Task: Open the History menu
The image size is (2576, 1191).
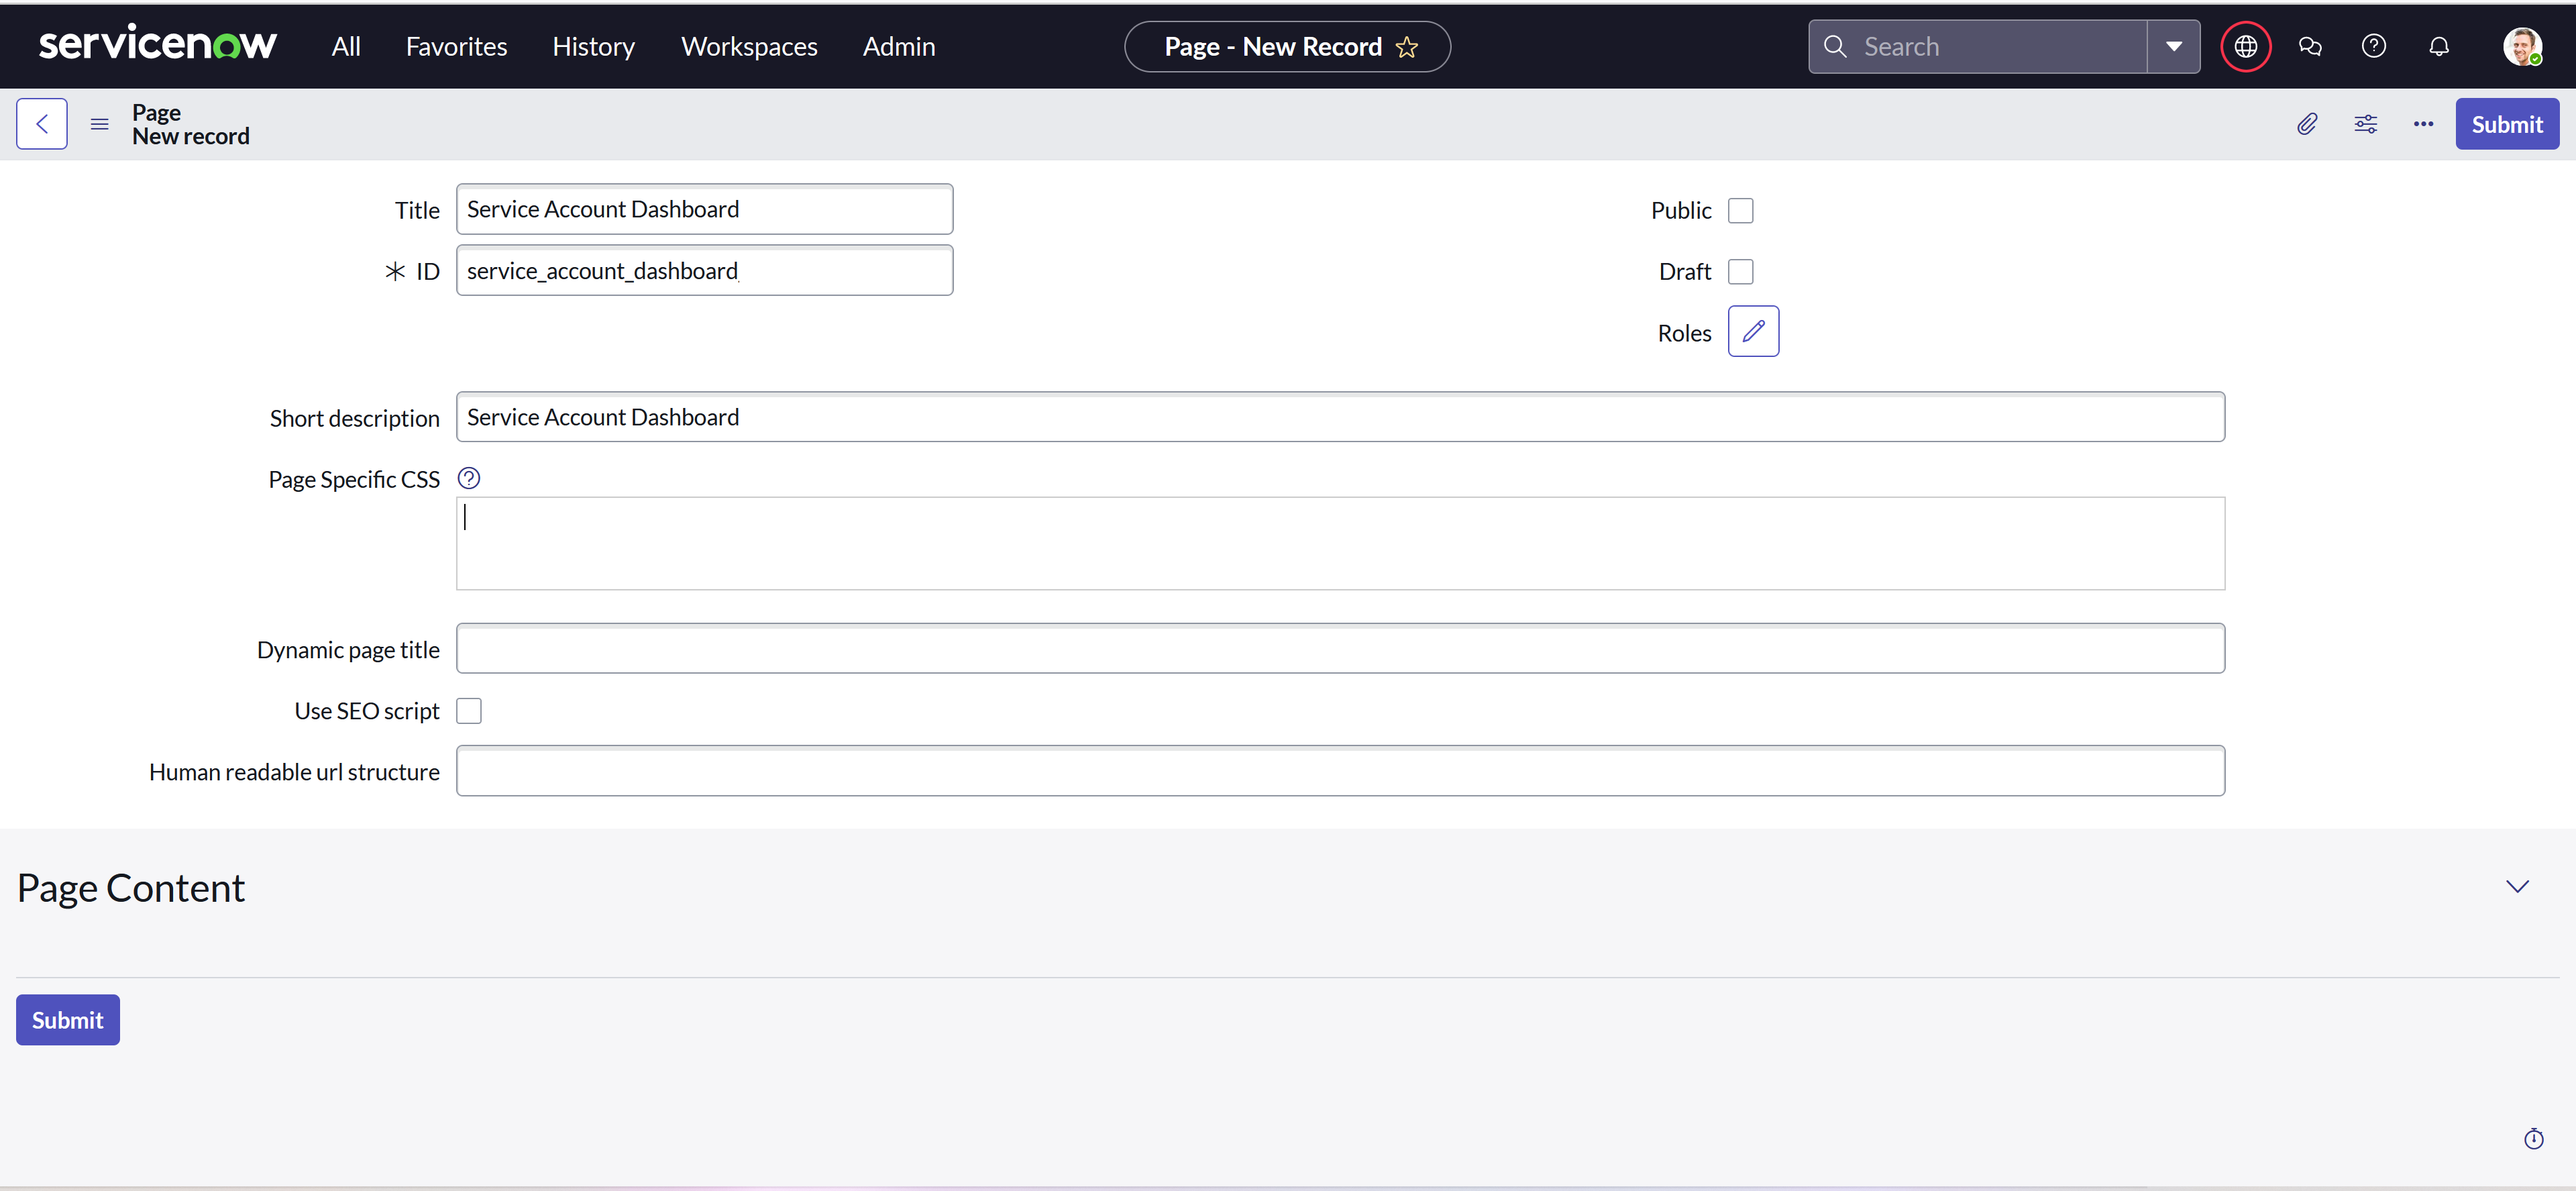Action: coord(593,46)
